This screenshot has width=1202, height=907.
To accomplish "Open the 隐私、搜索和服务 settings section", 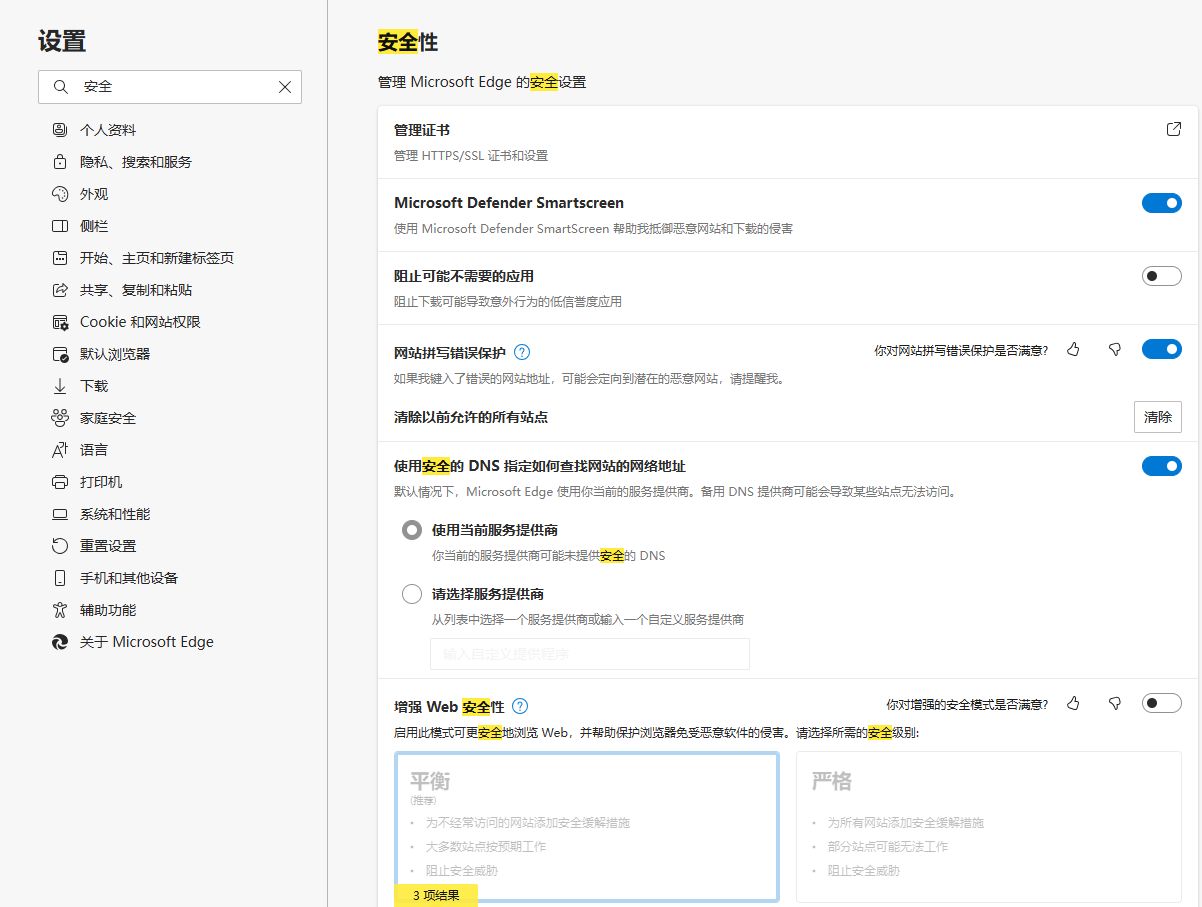I will (x=130, y=161).
